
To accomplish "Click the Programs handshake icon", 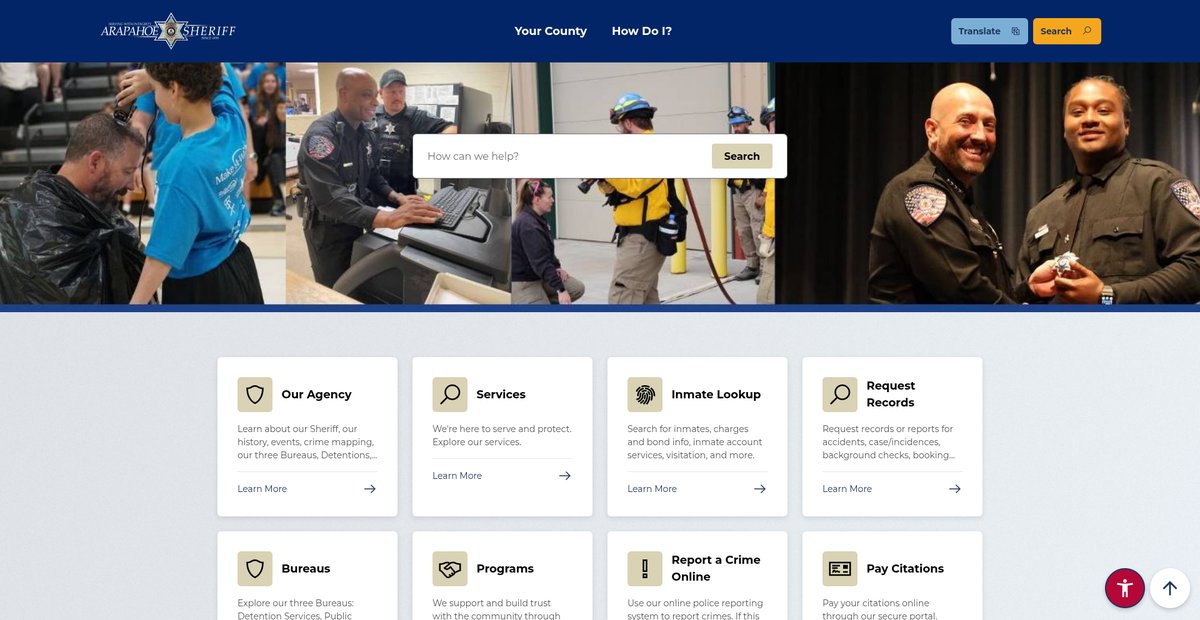I will pyautogui.click(x=450, y=568).
